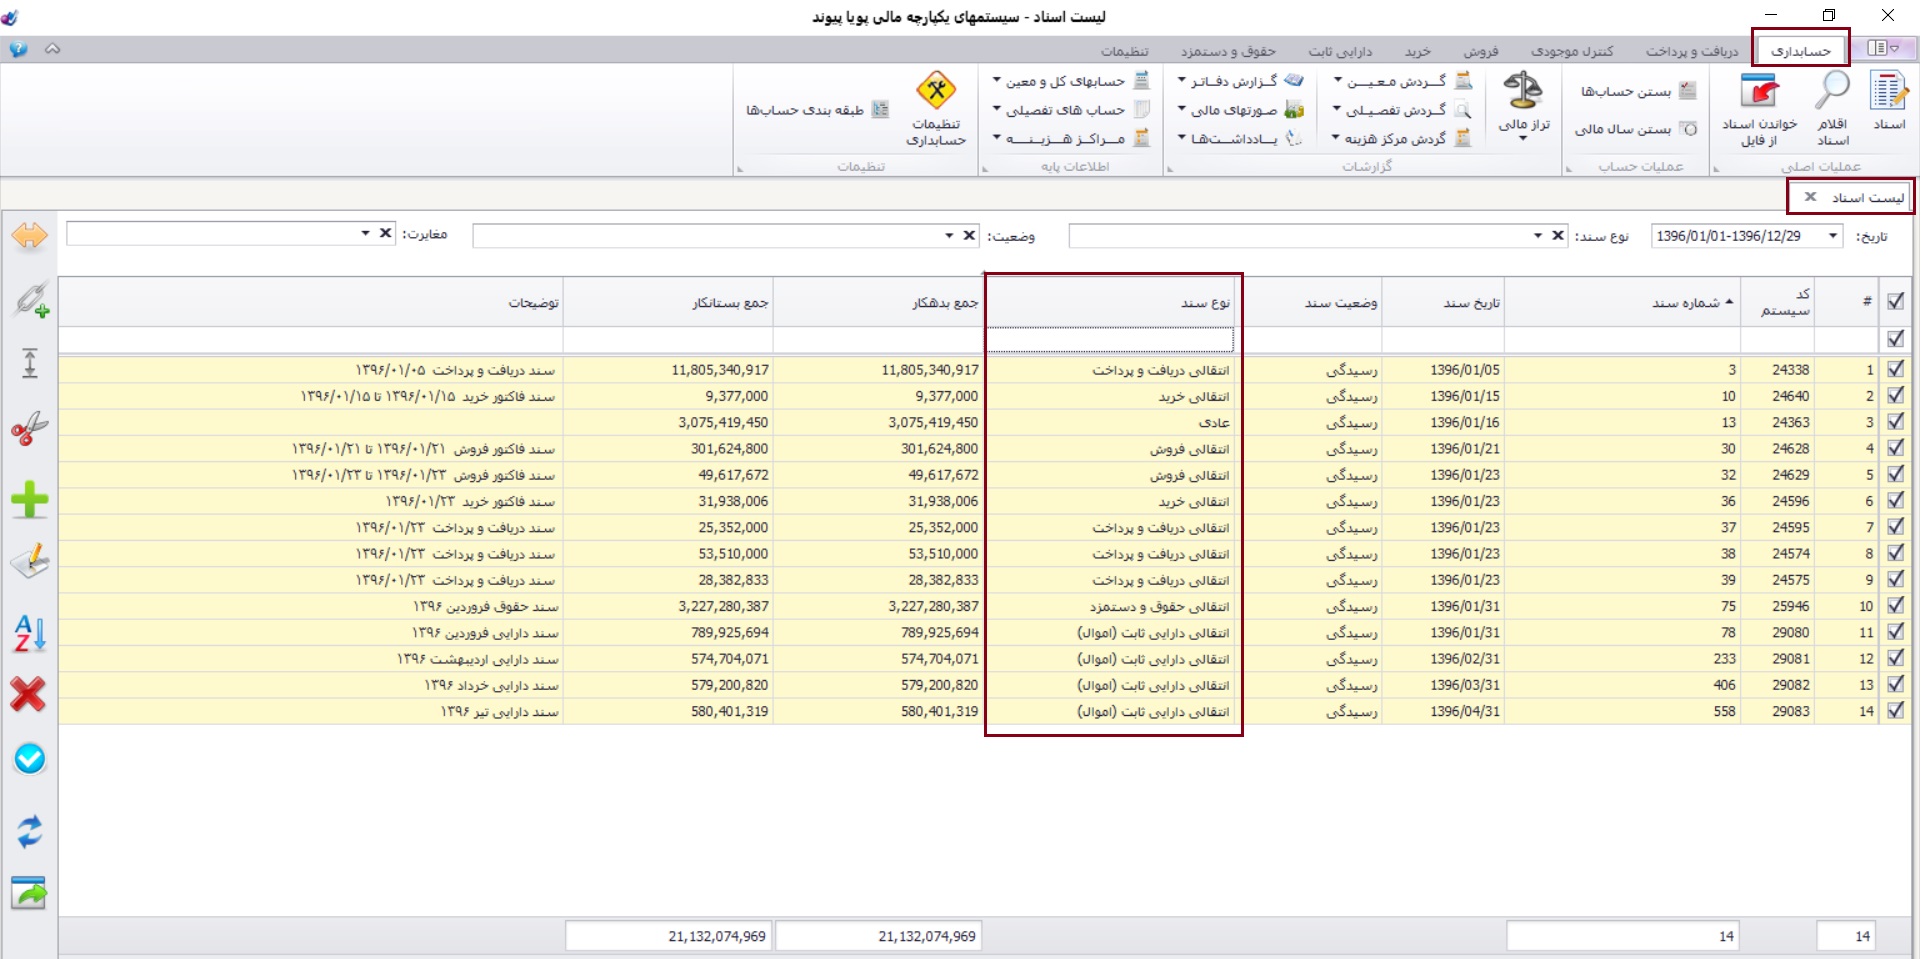Switch to دارایی ثابت fixed assets tab
Viewport: 1922px width, 959px height.
pos(1340,51)
